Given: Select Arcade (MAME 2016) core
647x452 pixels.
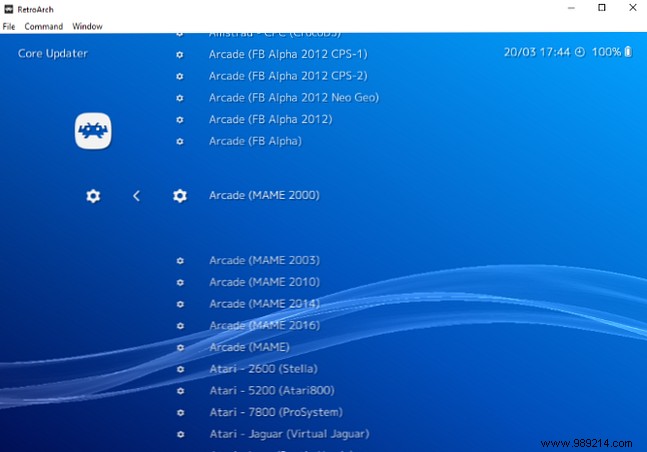Looking at the screenshot, I should 264,325.
